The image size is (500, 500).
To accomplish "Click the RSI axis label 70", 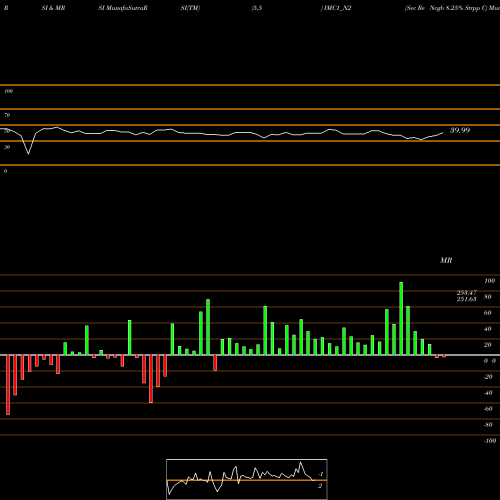I will point(7,115).
